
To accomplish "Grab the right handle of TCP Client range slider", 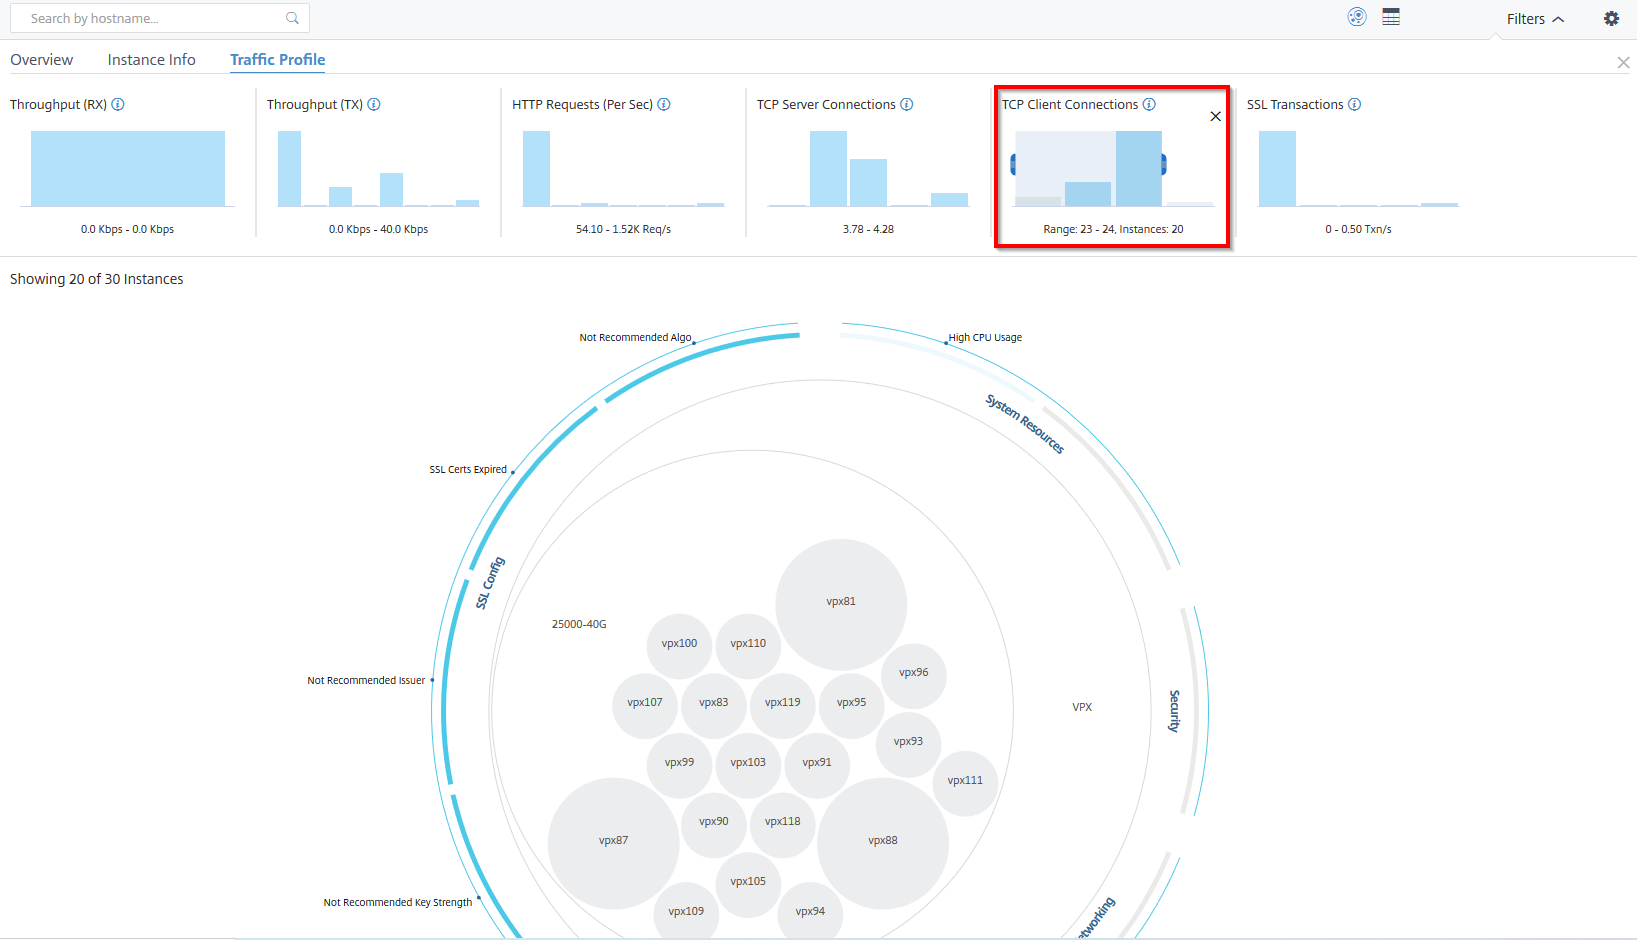I will coord(1163,165).
